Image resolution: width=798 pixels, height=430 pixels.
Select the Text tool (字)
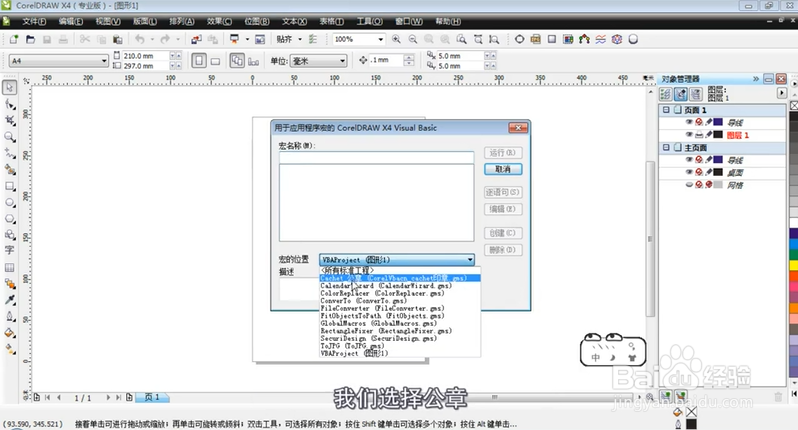10,250
